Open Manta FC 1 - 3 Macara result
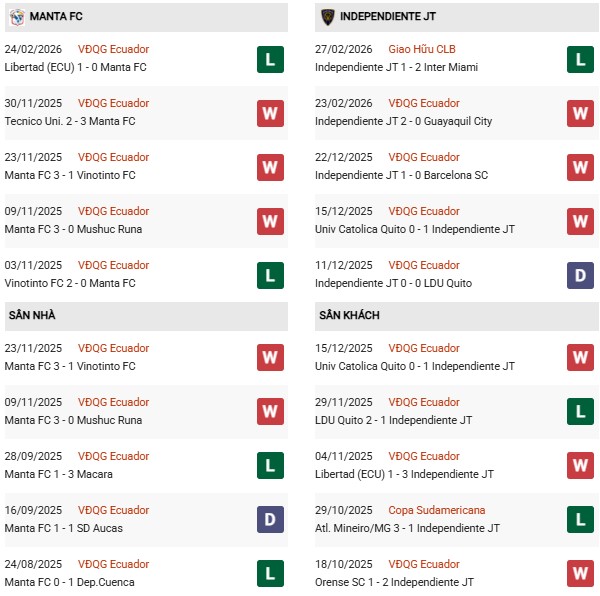 coord(60,474)
